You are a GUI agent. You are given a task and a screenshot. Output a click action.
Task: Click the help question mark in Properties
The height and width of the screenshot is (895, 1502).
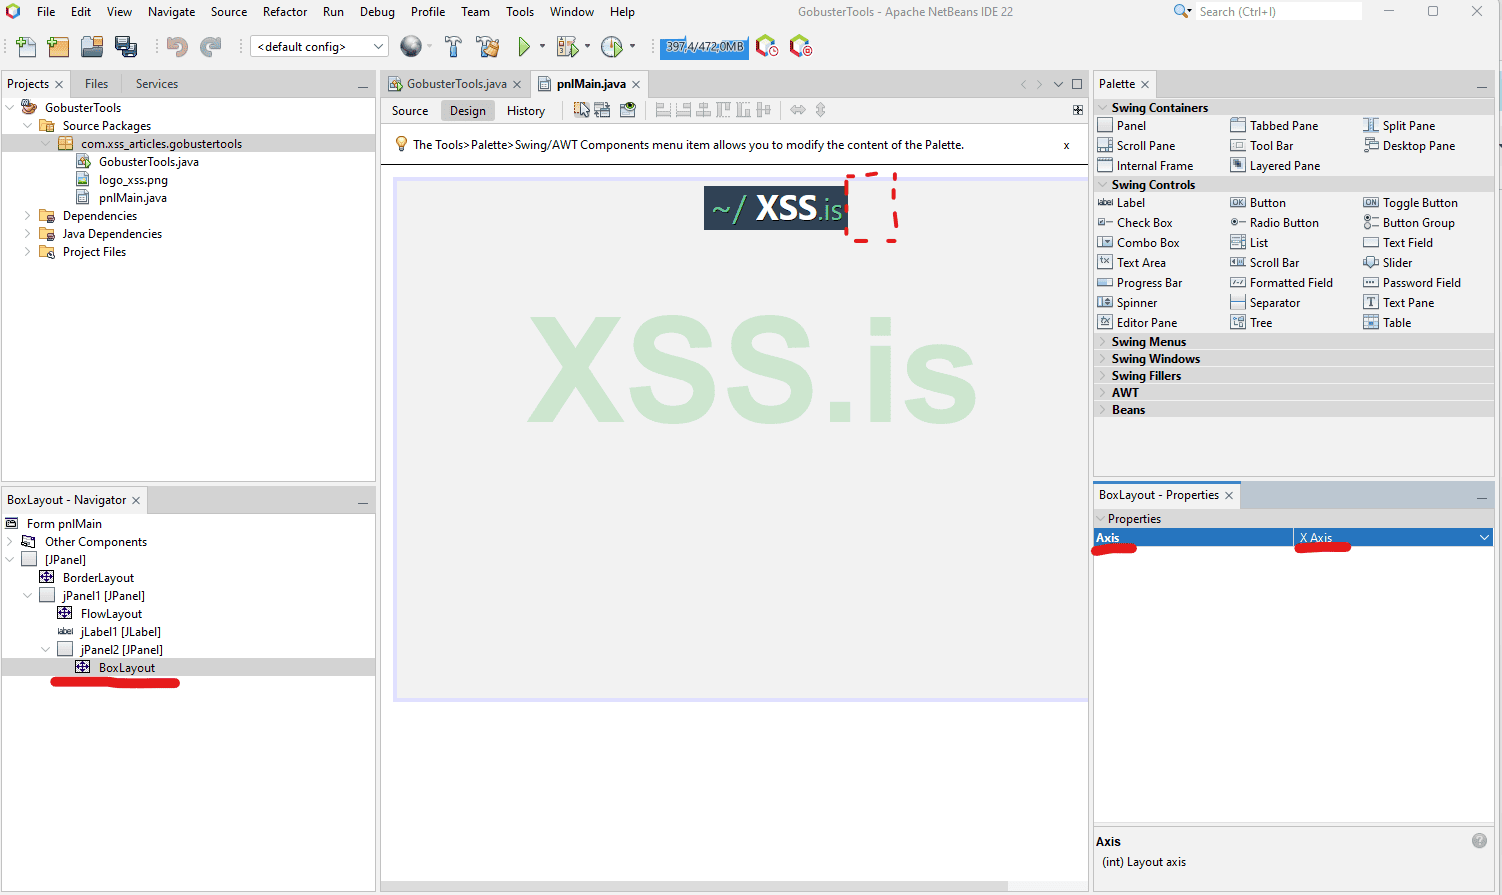pos(1479,841)
